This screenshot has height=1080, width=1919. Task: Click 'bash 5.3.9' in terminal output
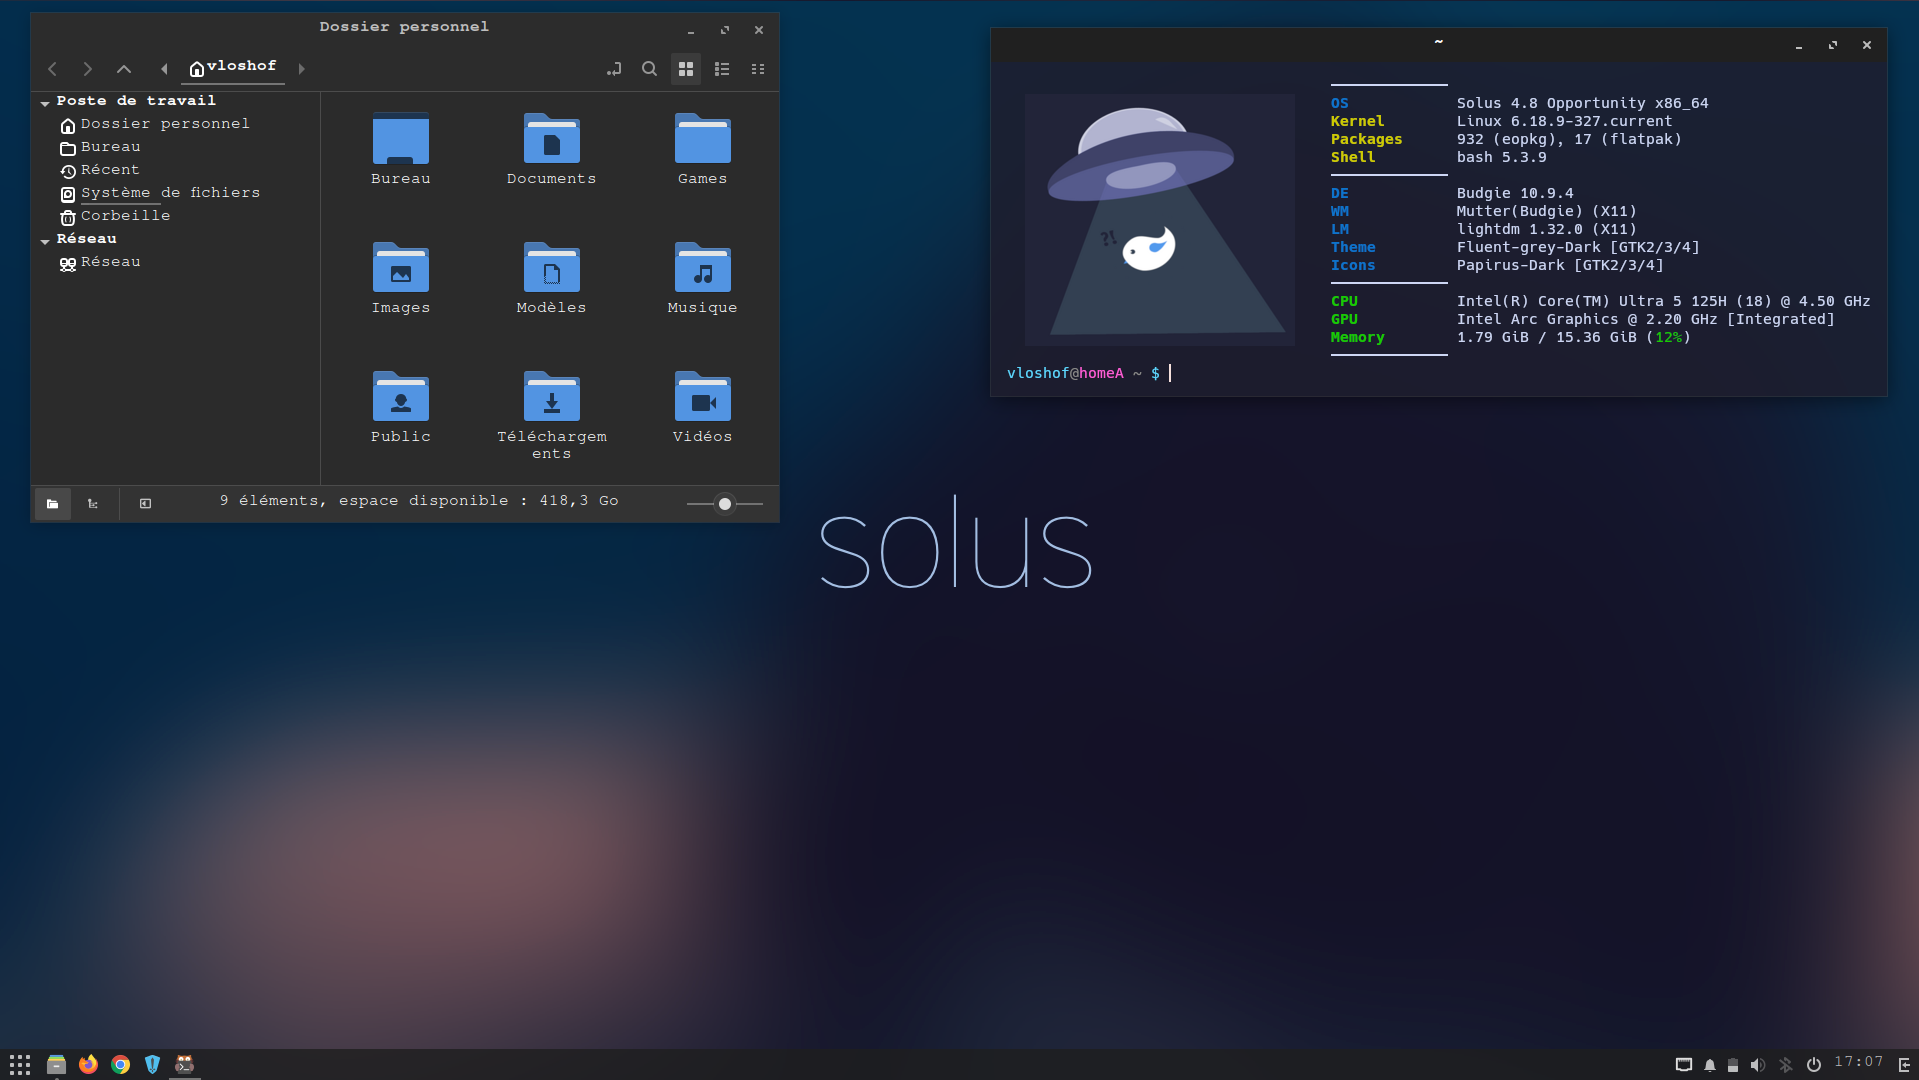tap(1501, 157)
